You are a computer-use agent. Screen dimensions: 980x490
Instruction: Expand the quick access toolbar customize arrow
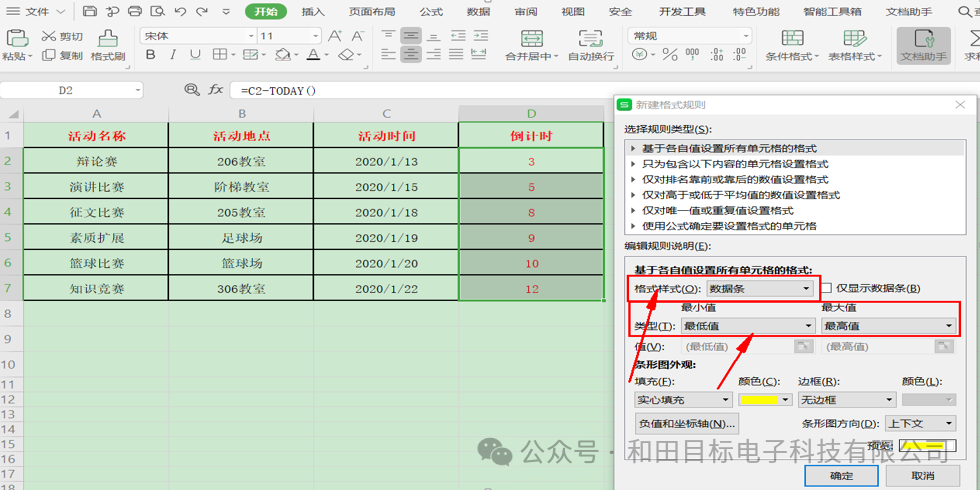pyautogui.click(x=226, y=12)
